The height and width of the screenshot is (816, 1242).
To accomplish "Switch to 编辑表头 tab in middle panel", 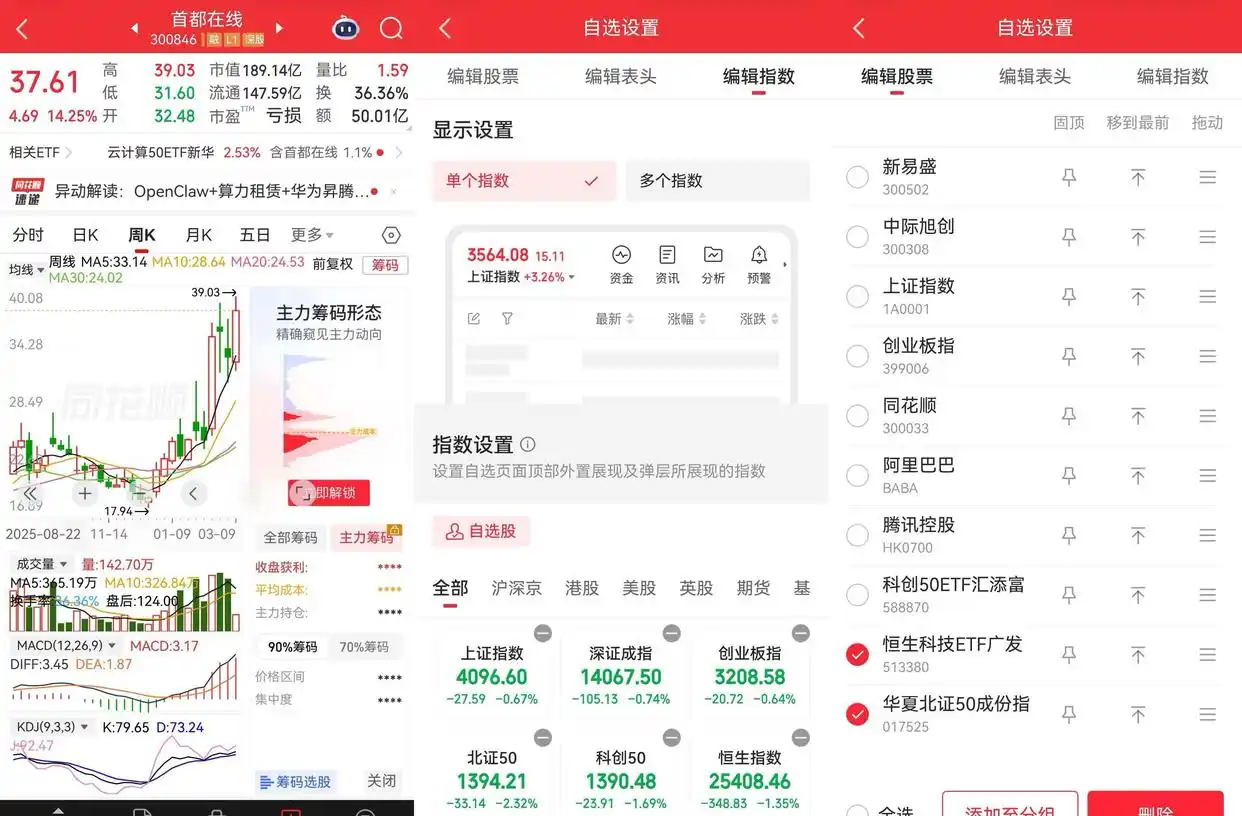I will pyautogui.click(x=620, y=76).
